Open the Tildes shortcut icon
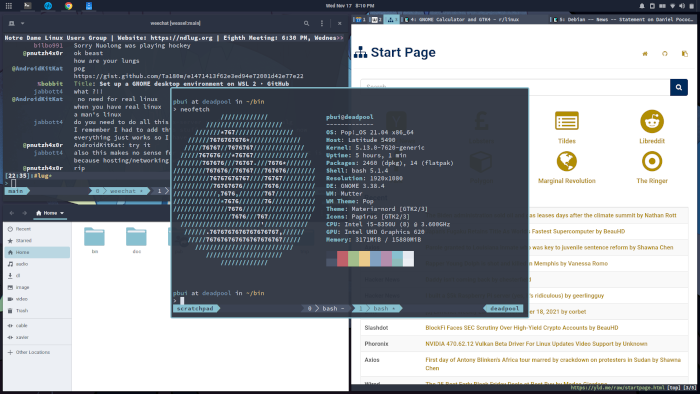The width and height of the screenshot is (700, 394). tap(567, 121)
